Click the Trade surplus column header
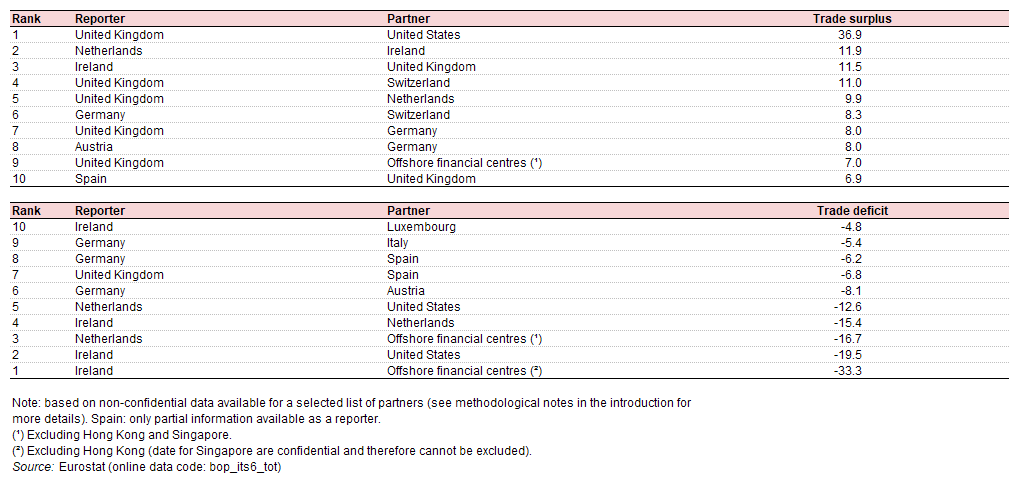 [x=852, y=19]
